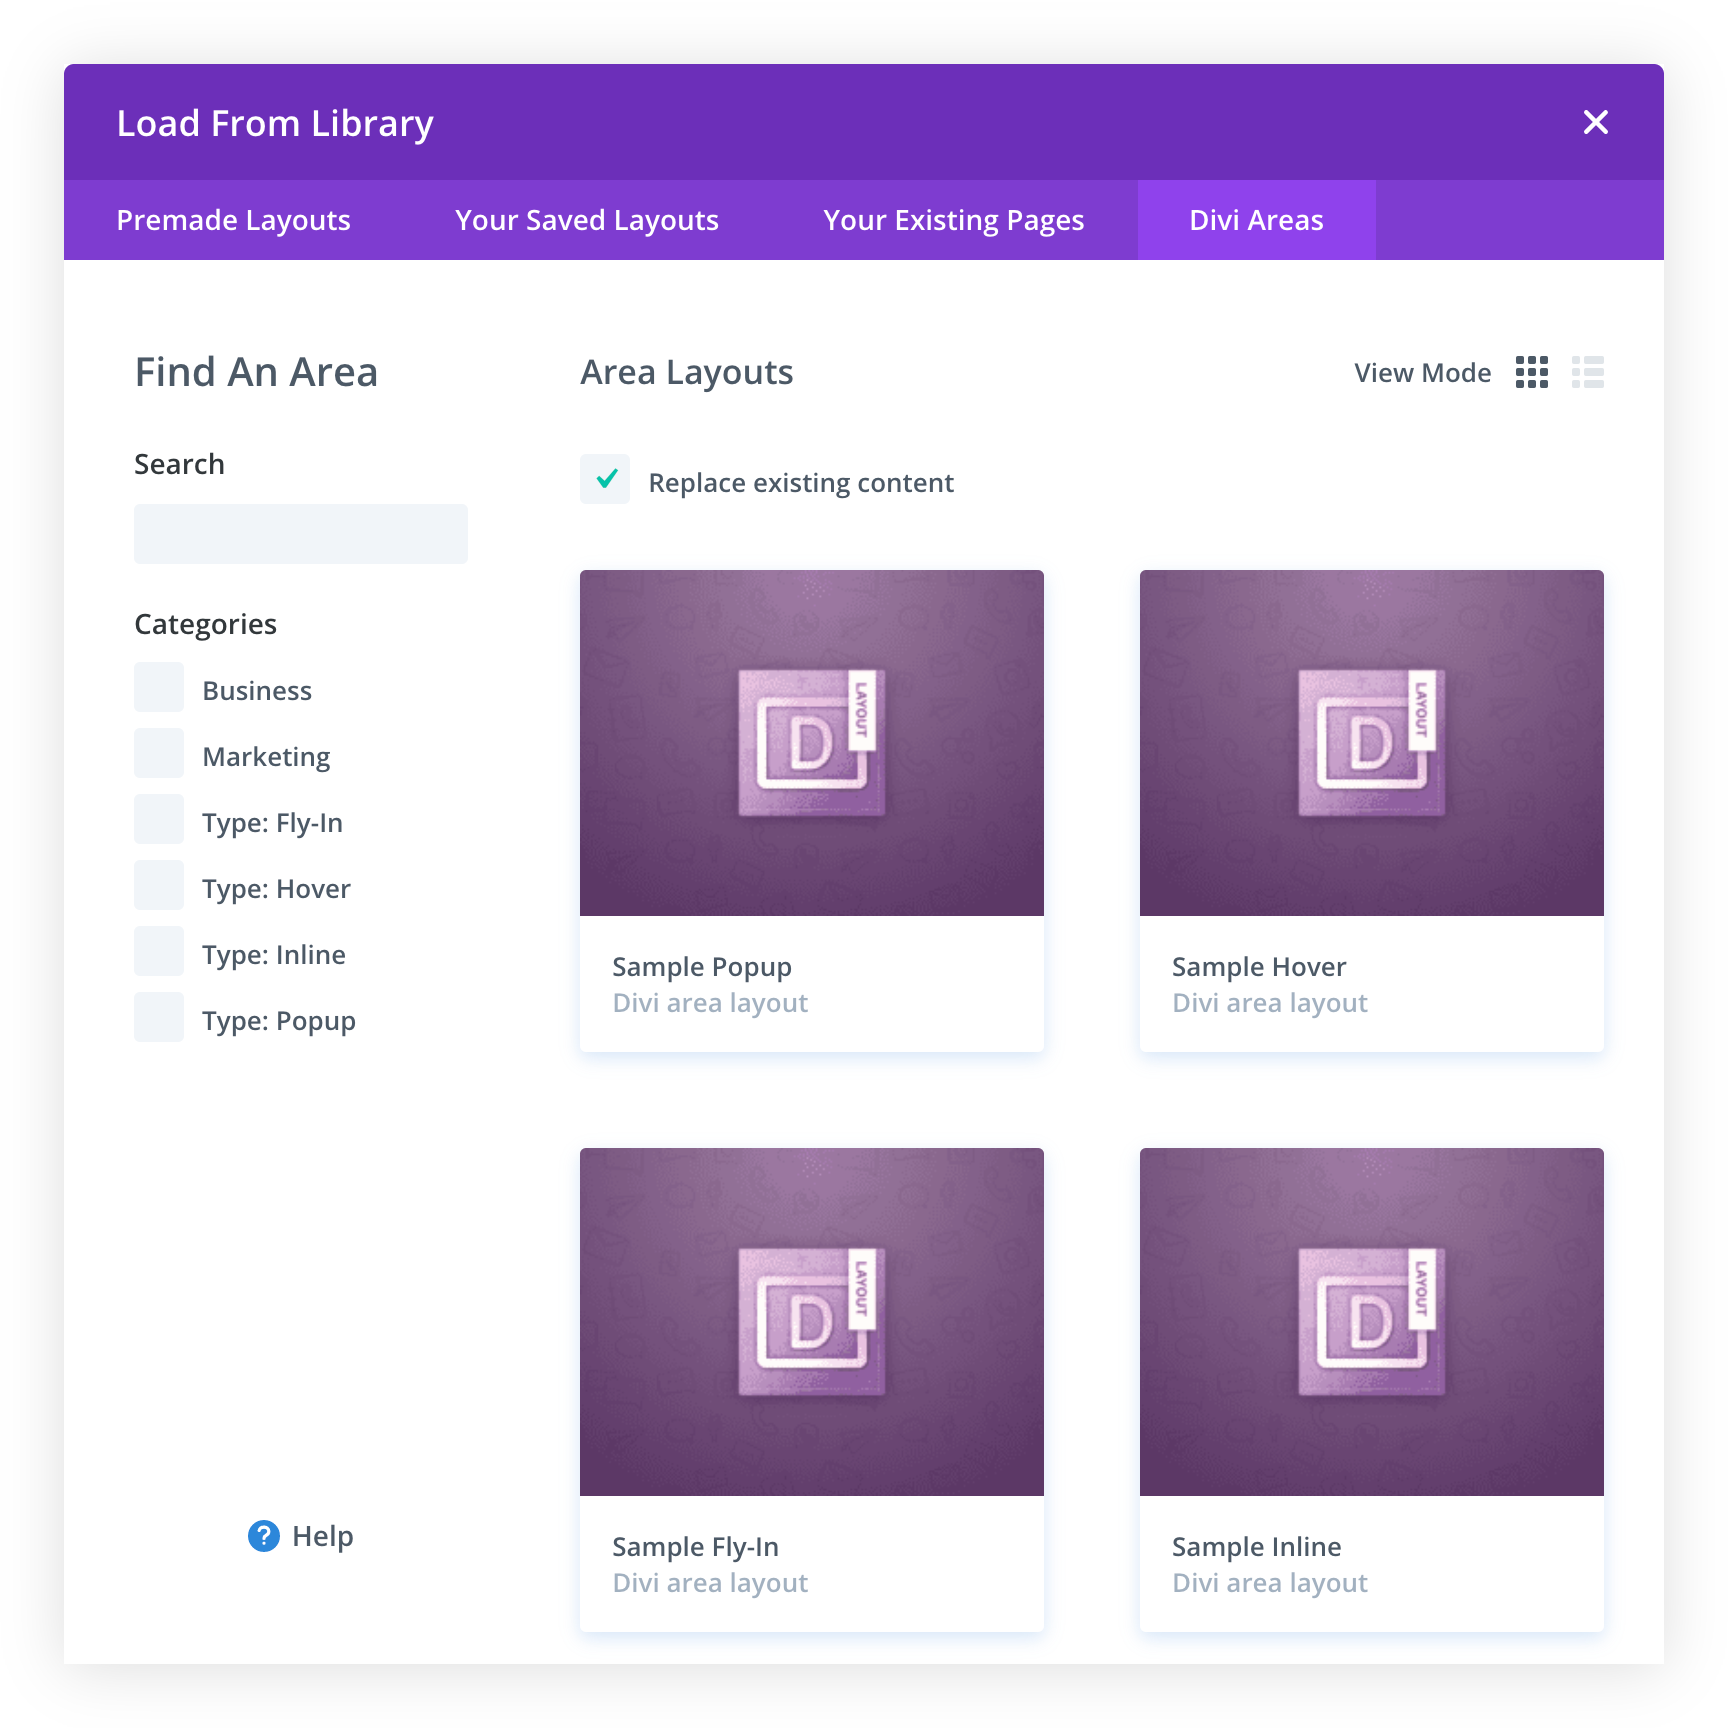Open the Your Existing Pages tab
The width and height of the screenshot is (1728, 1728).
(x=954, y=220)
